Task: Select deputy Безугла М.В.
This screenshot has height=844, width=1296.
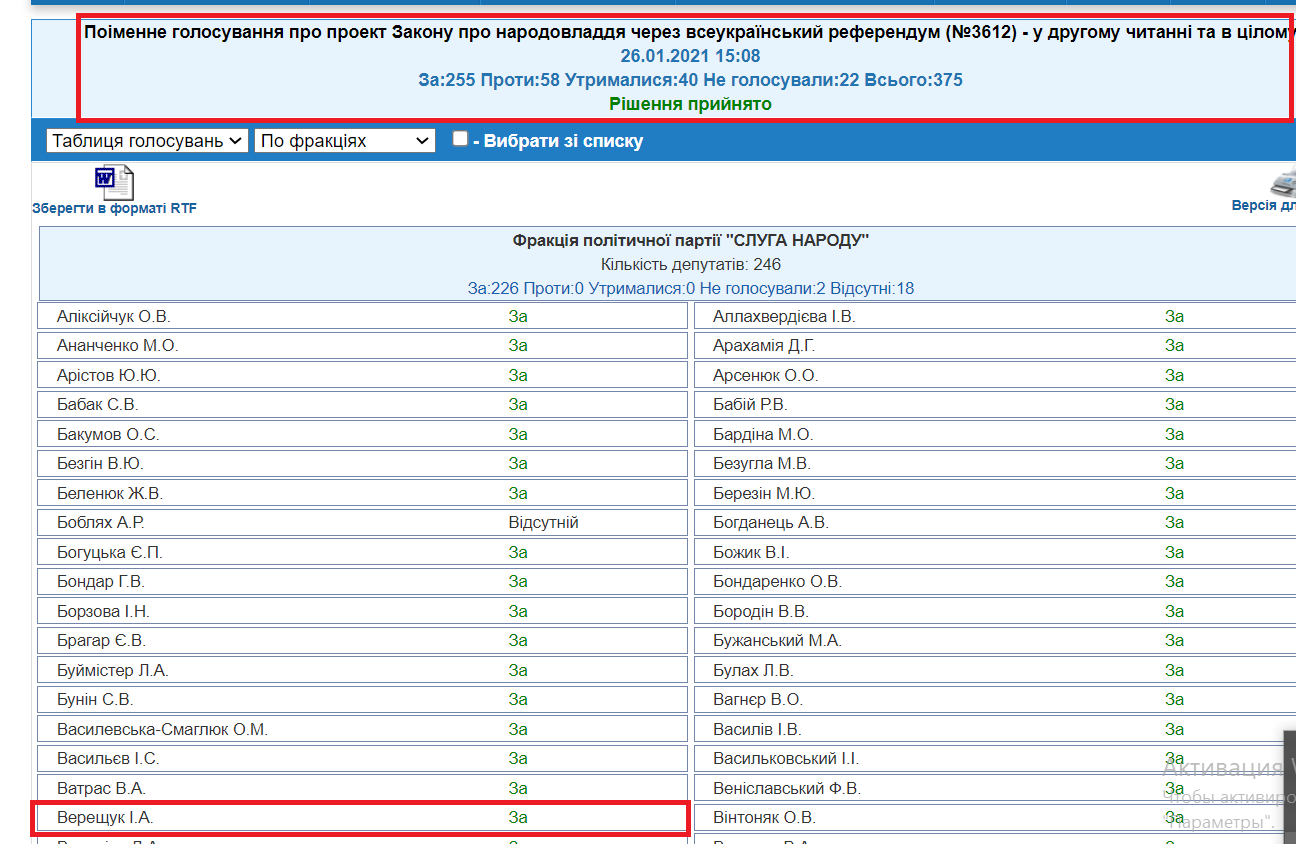Action: (x=762, y=464)
